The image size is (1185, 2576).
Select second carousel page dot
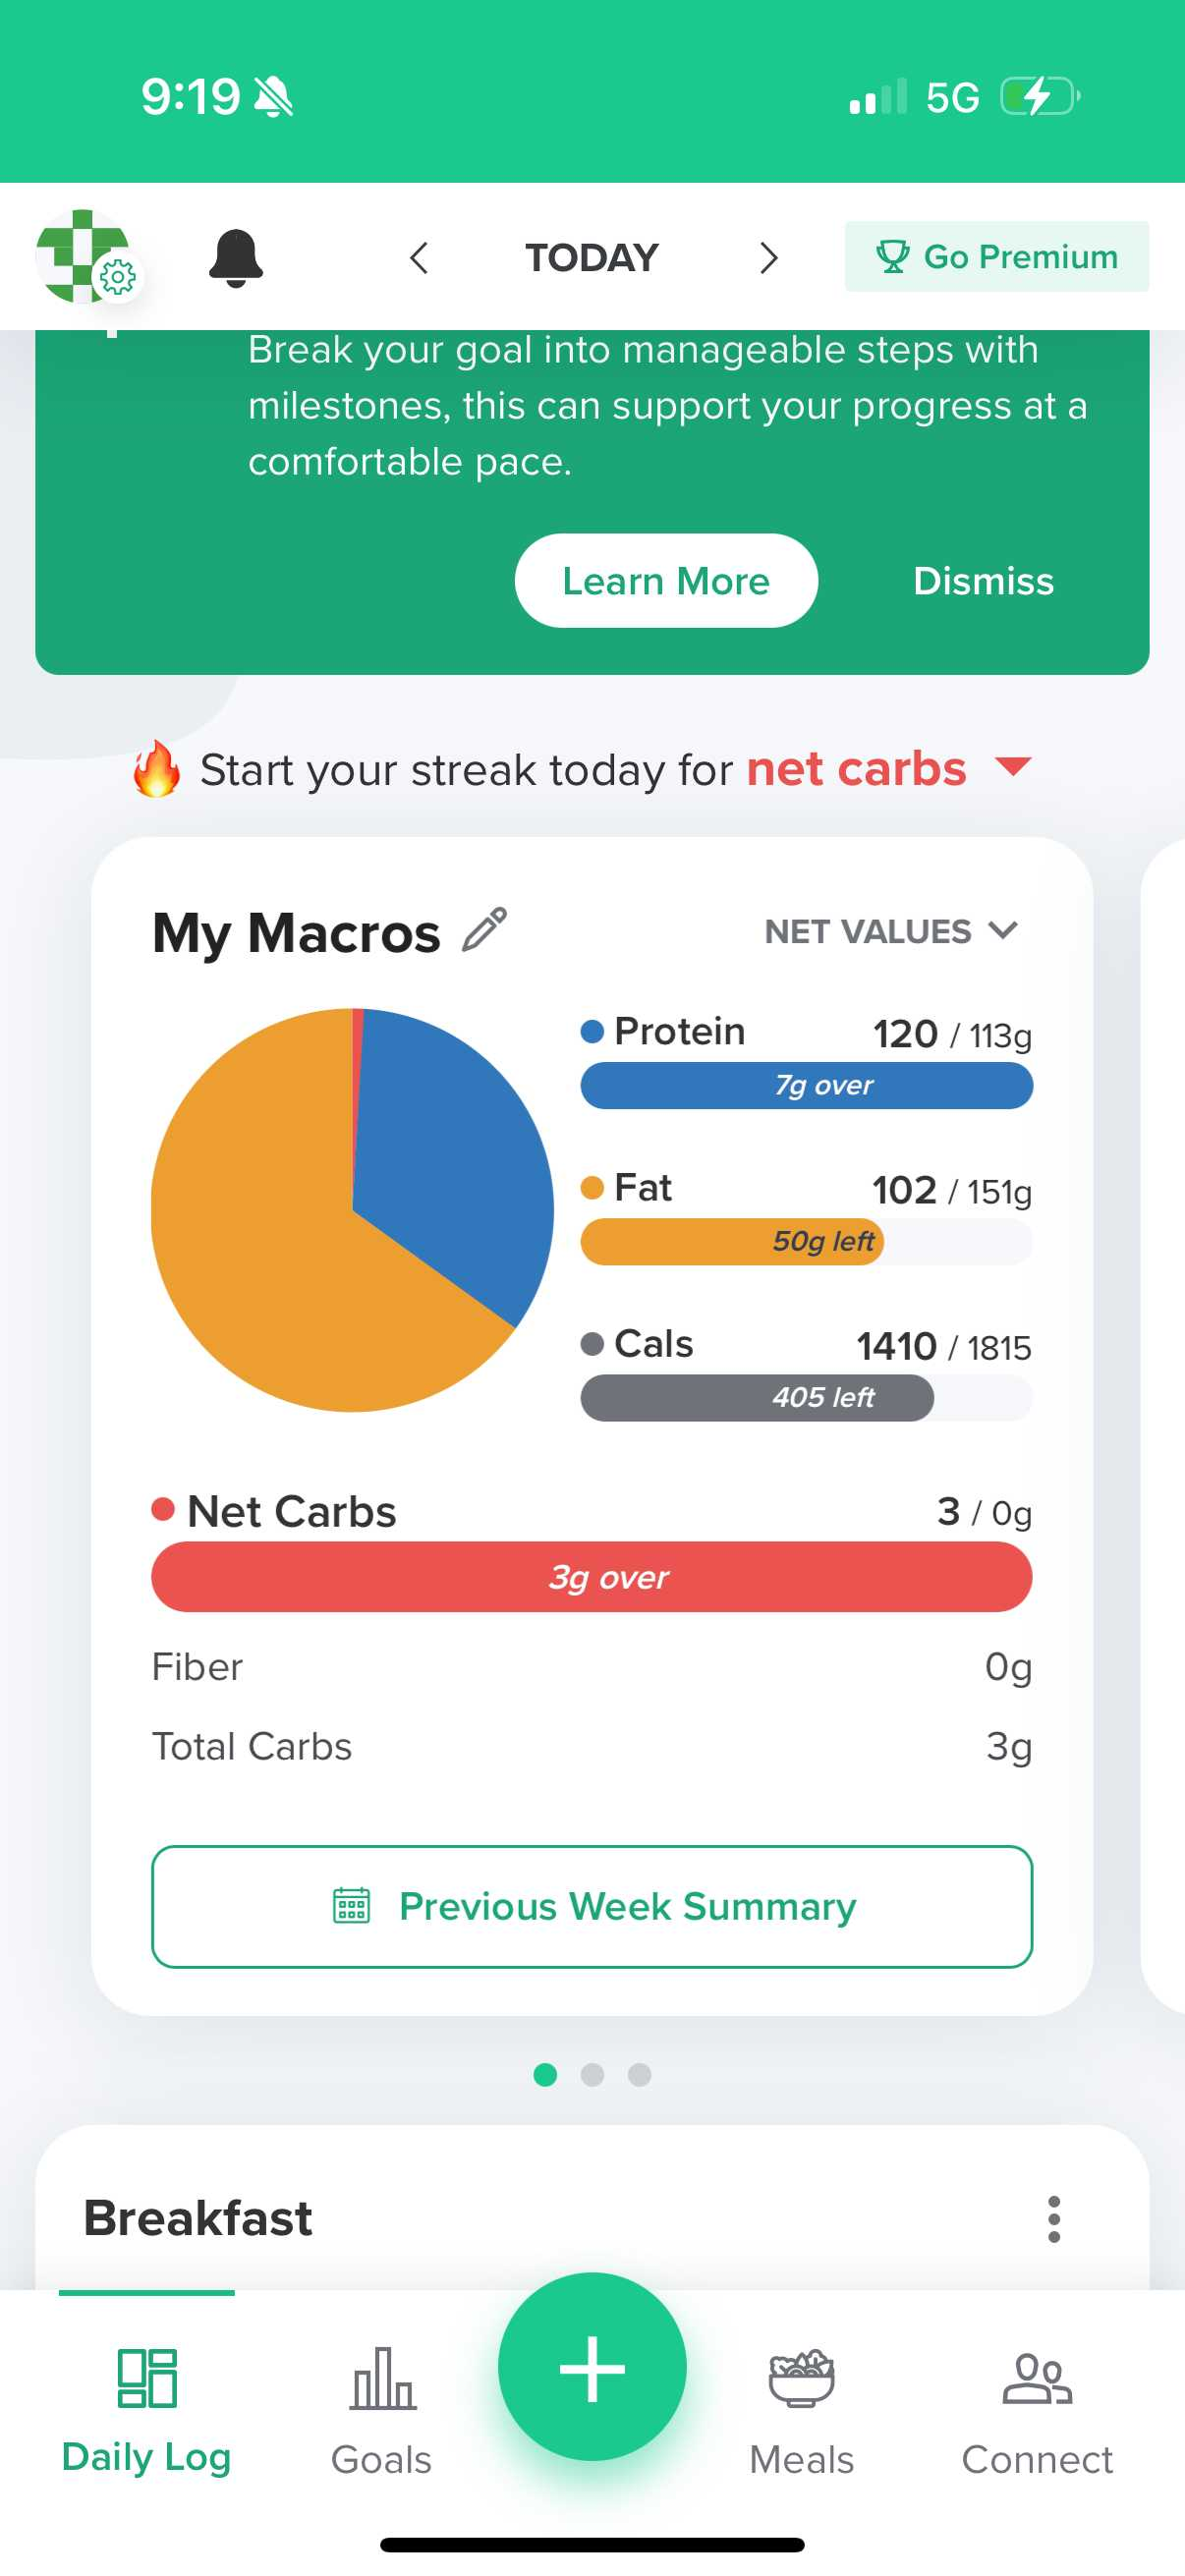pos(592,2075)
